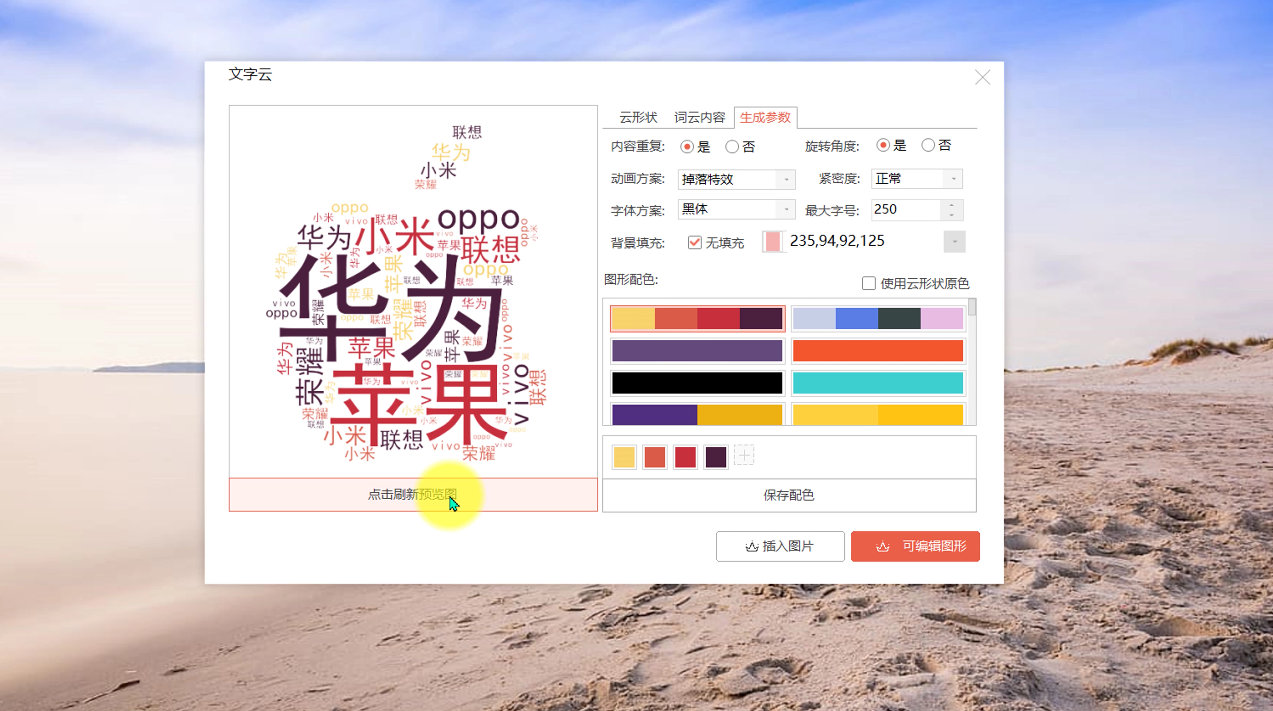Viewport: 1273px width, 711px height.
Task: Click the RGBA value 235,94,92,125
Action: (x=837, y=241)
